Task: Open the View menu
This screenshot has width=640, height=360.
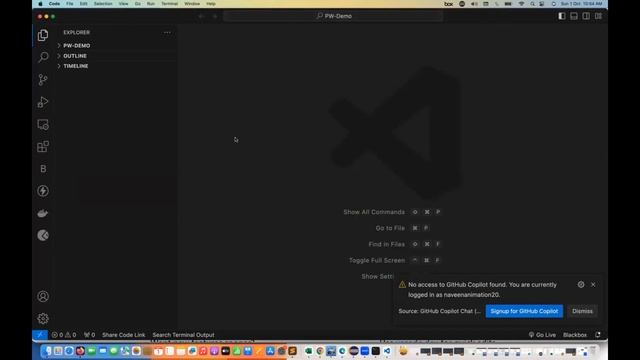Action: tap(123, 4)
